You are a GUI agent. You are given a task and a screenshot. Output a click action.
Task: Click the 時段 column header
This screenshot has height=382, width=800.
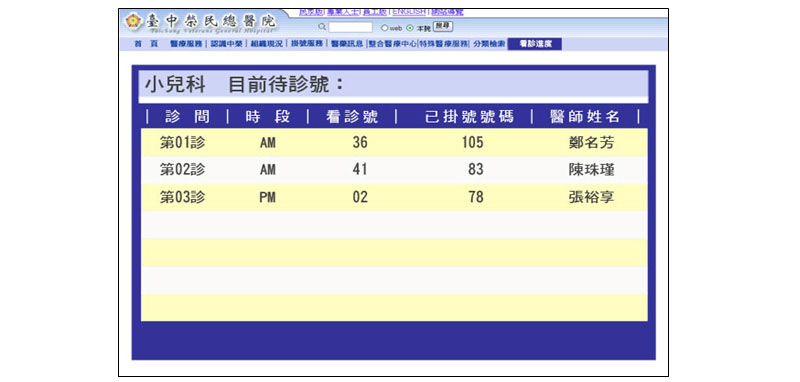pos(268,117)
